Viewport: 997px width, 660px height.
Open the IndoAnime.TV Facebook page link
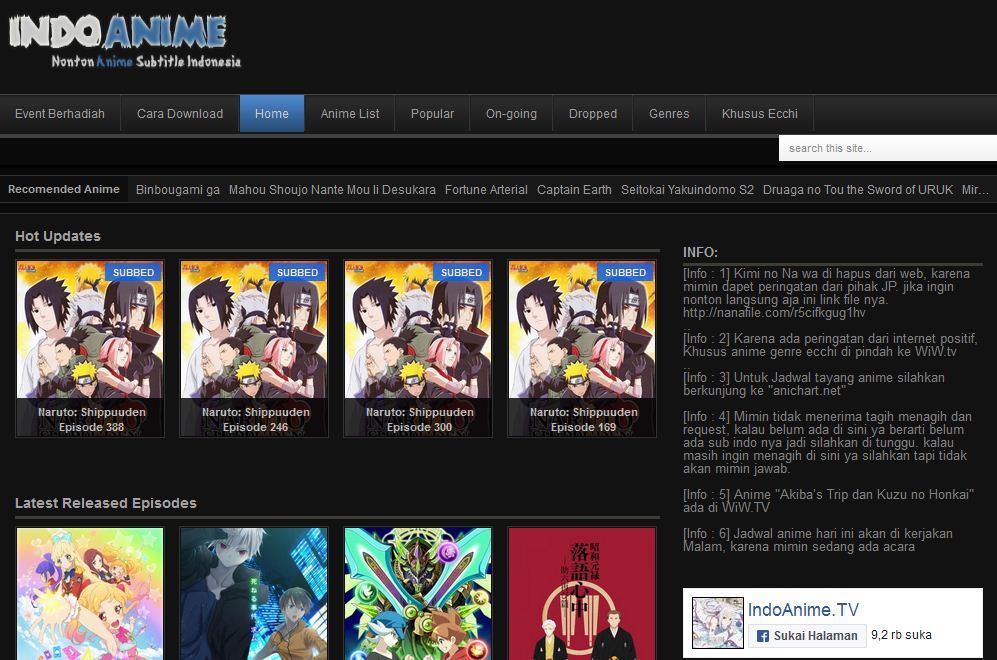coord(803,610)
